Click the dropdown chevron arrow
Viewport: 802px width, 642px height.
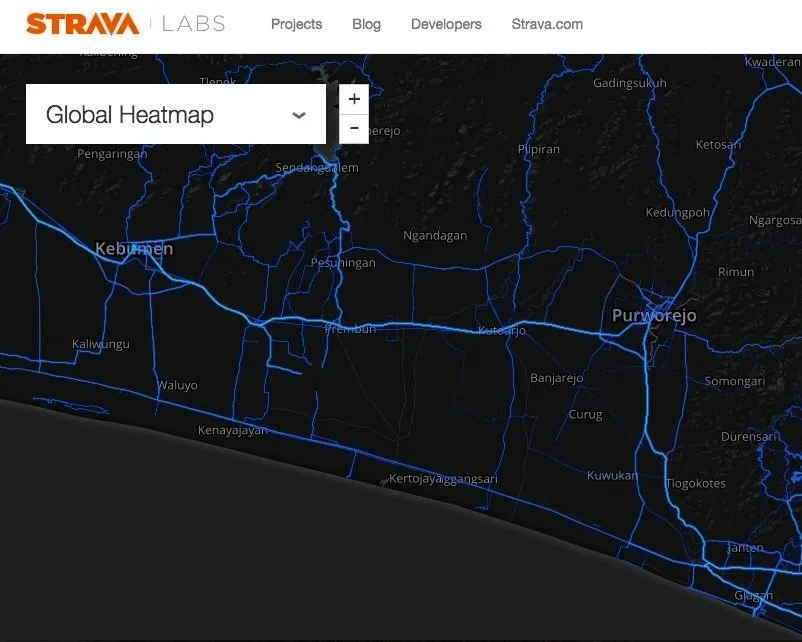pos(299,115)
